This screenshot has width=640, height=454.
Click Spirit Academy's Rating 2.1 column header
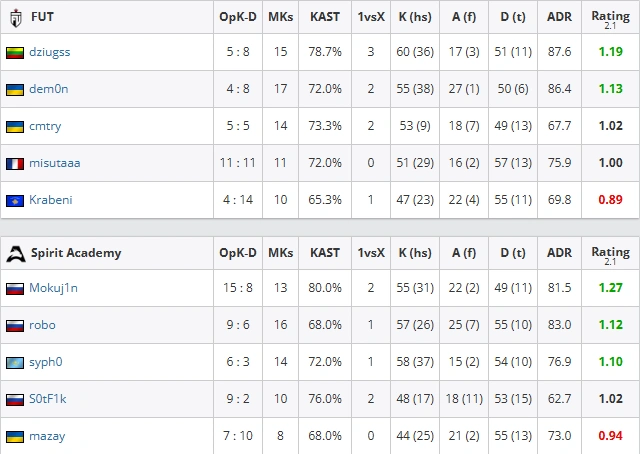[611, 255]
